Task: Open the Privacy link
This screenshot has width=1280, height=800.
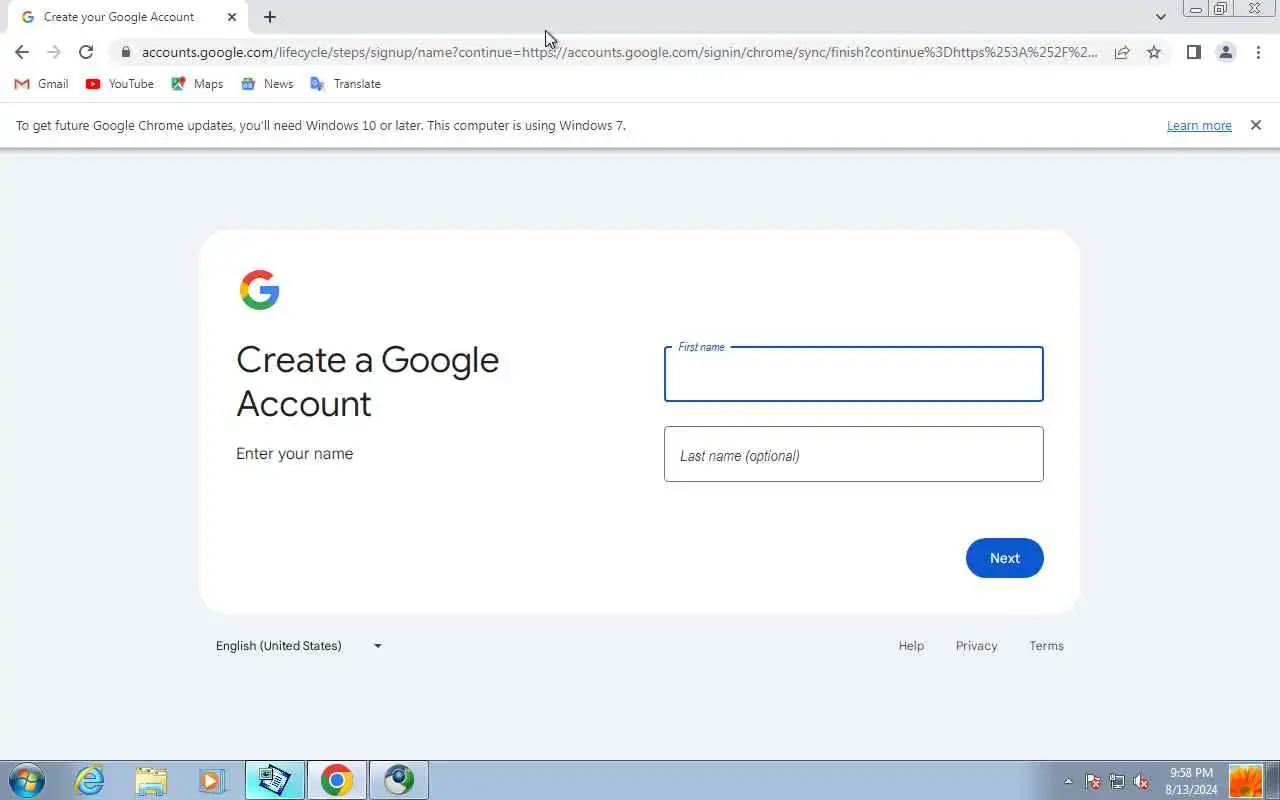Action: click(976, 646)
